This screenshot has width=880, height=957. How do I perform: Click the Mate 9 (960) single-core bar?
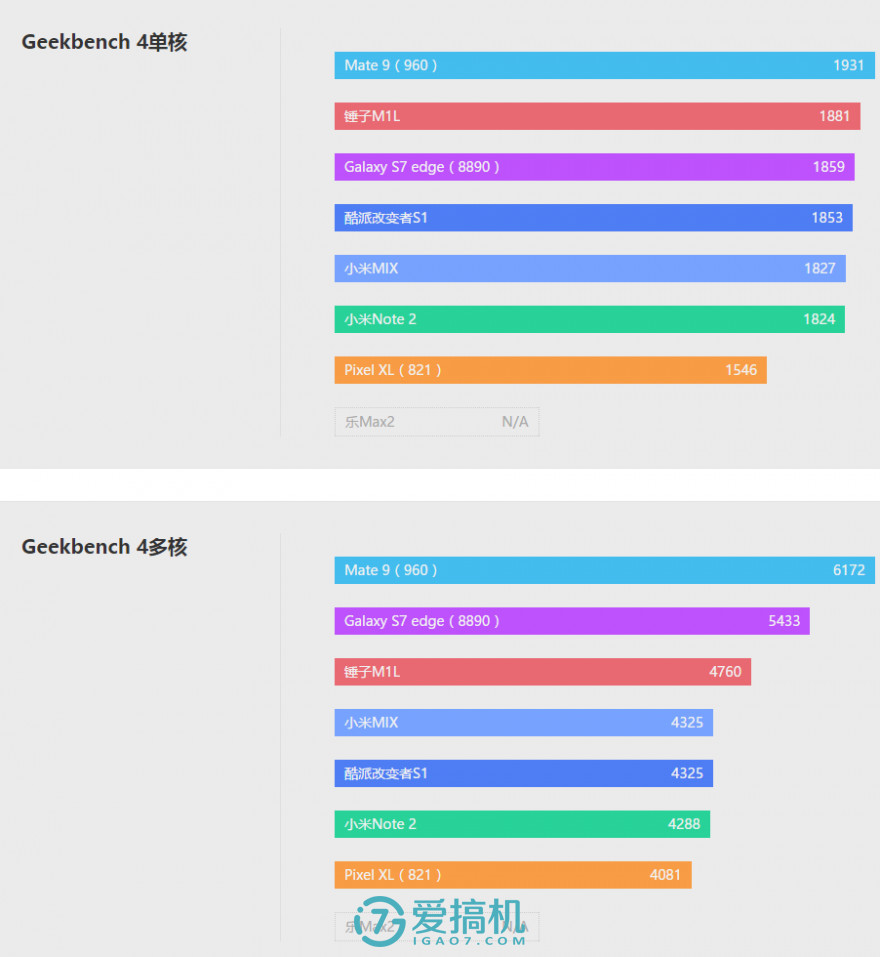[604, 65]
